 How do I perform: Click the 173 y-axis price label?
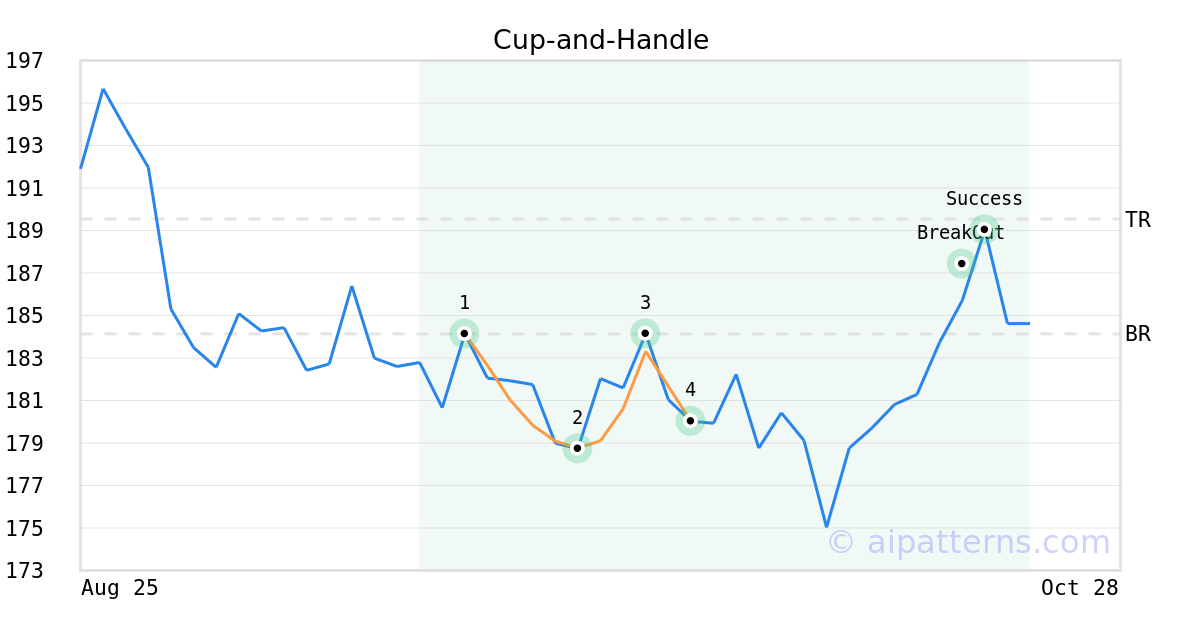[x=24, y=571]
